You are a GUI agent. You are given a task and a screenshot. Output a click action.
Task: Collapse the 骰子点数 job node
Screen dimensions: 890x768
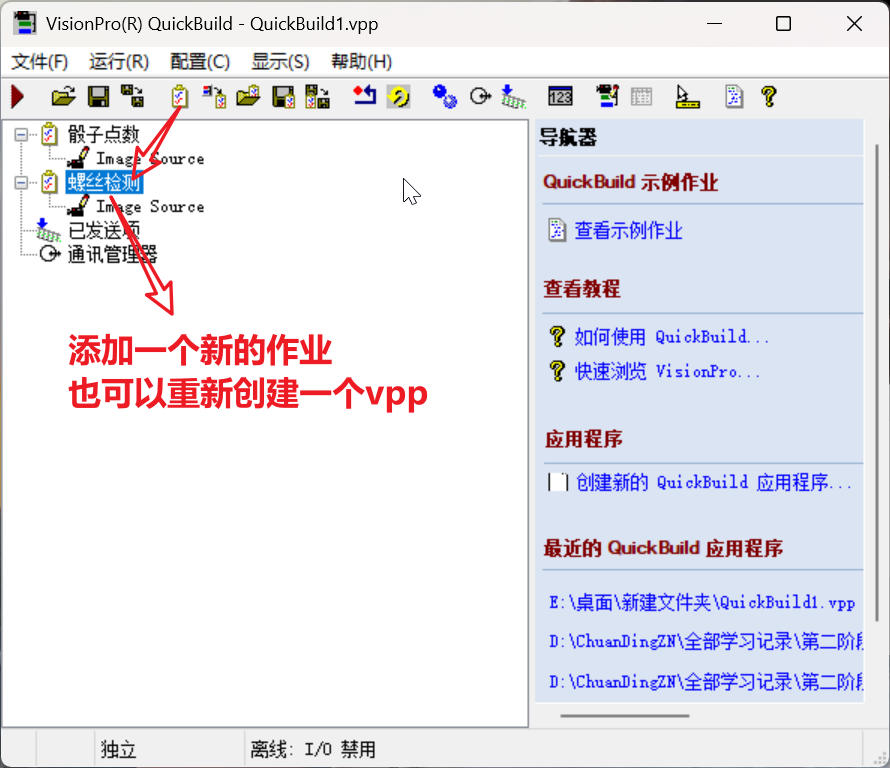pyautogui.click(x=21, y=135)
